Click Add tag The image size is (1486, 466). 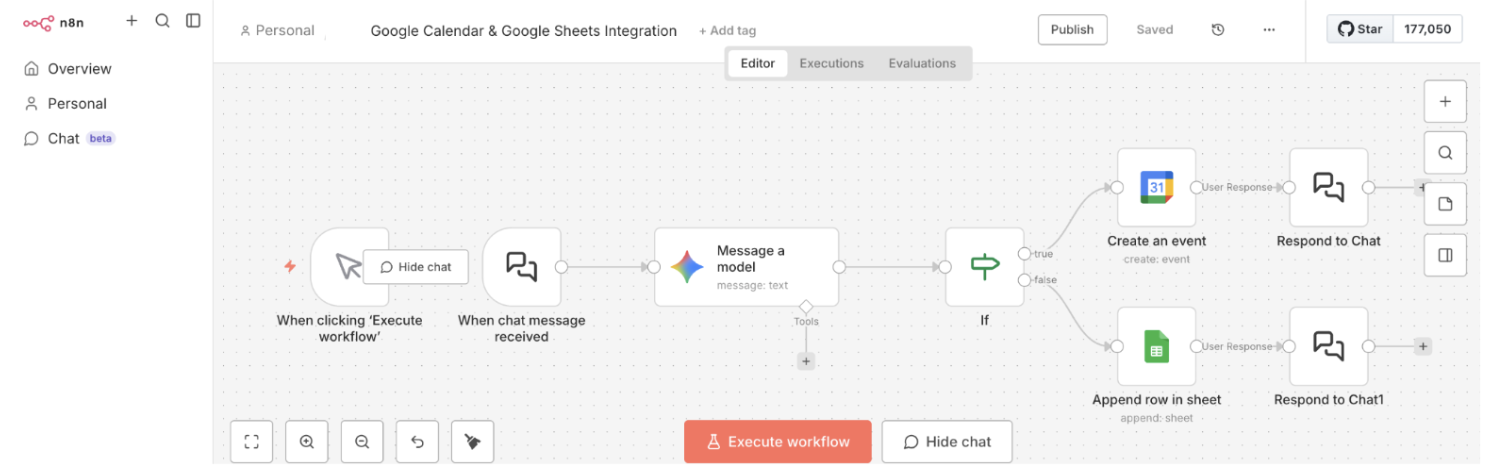click(727, 31)
